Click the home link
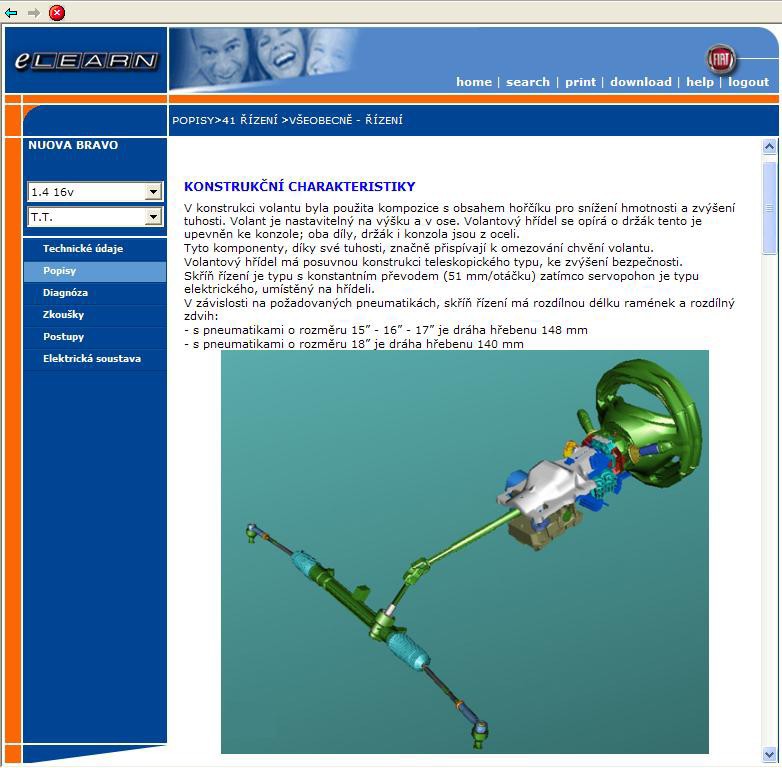The height and width of the screenshot is (768, 782). coord(473,82)
